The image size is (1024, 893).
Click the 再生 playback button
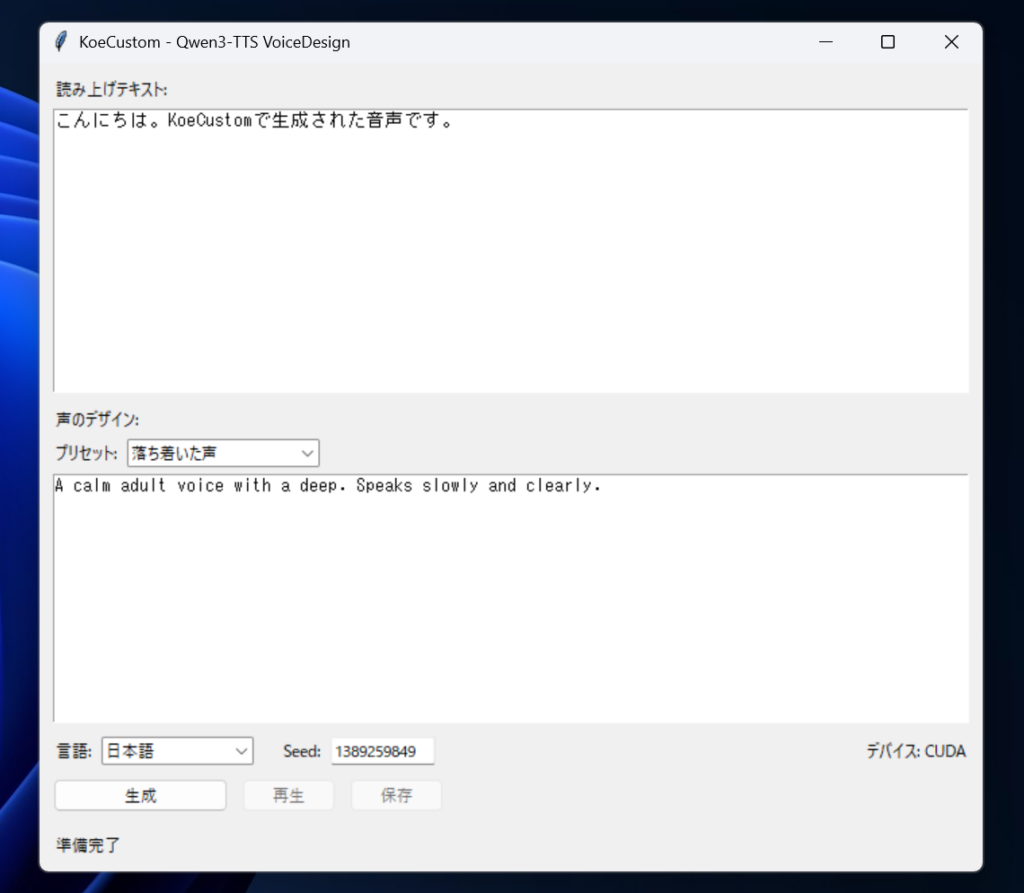(288, 796)
